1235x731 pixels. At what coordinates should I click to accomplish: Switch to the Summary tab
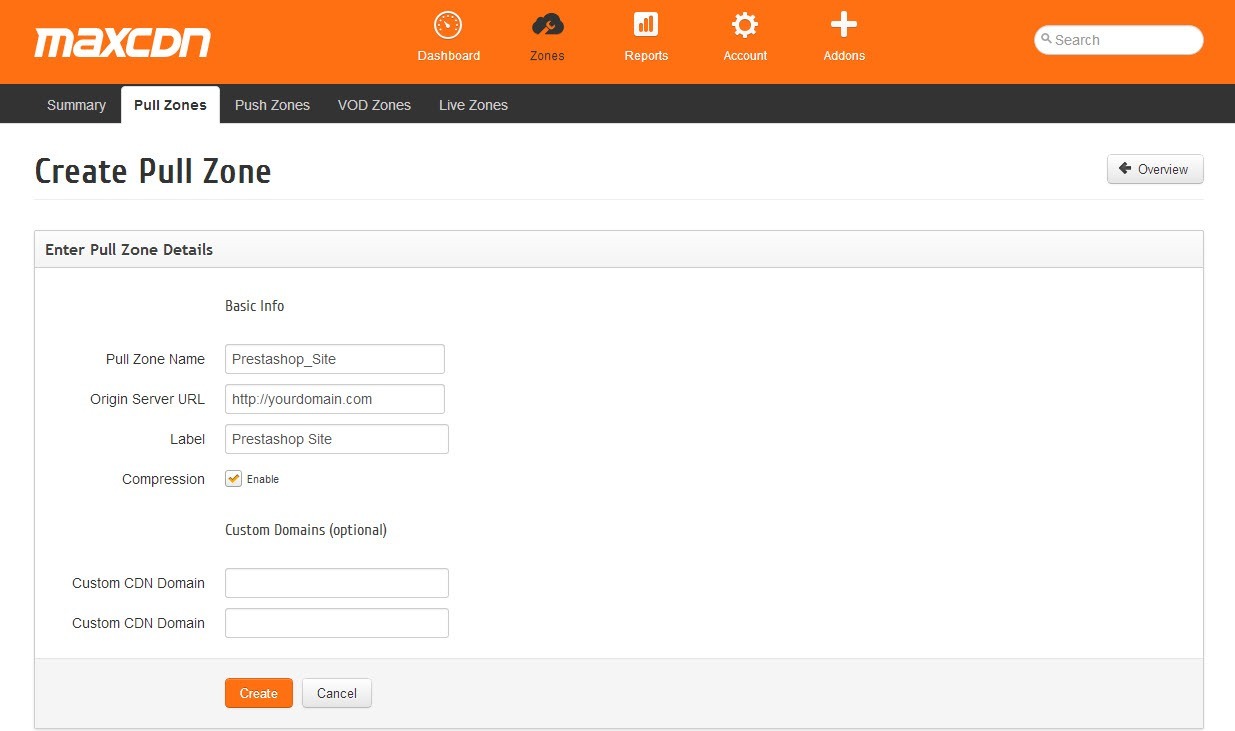coord(76,105)
